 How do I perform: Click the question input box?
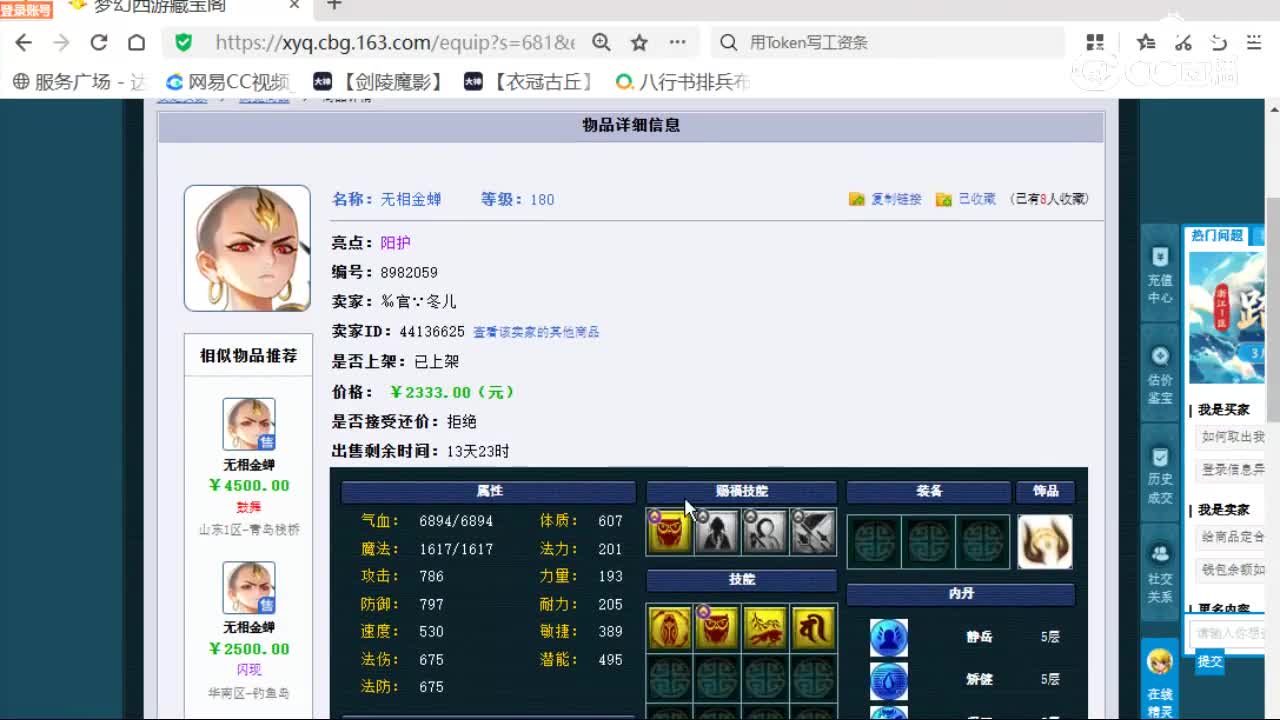1227,633
